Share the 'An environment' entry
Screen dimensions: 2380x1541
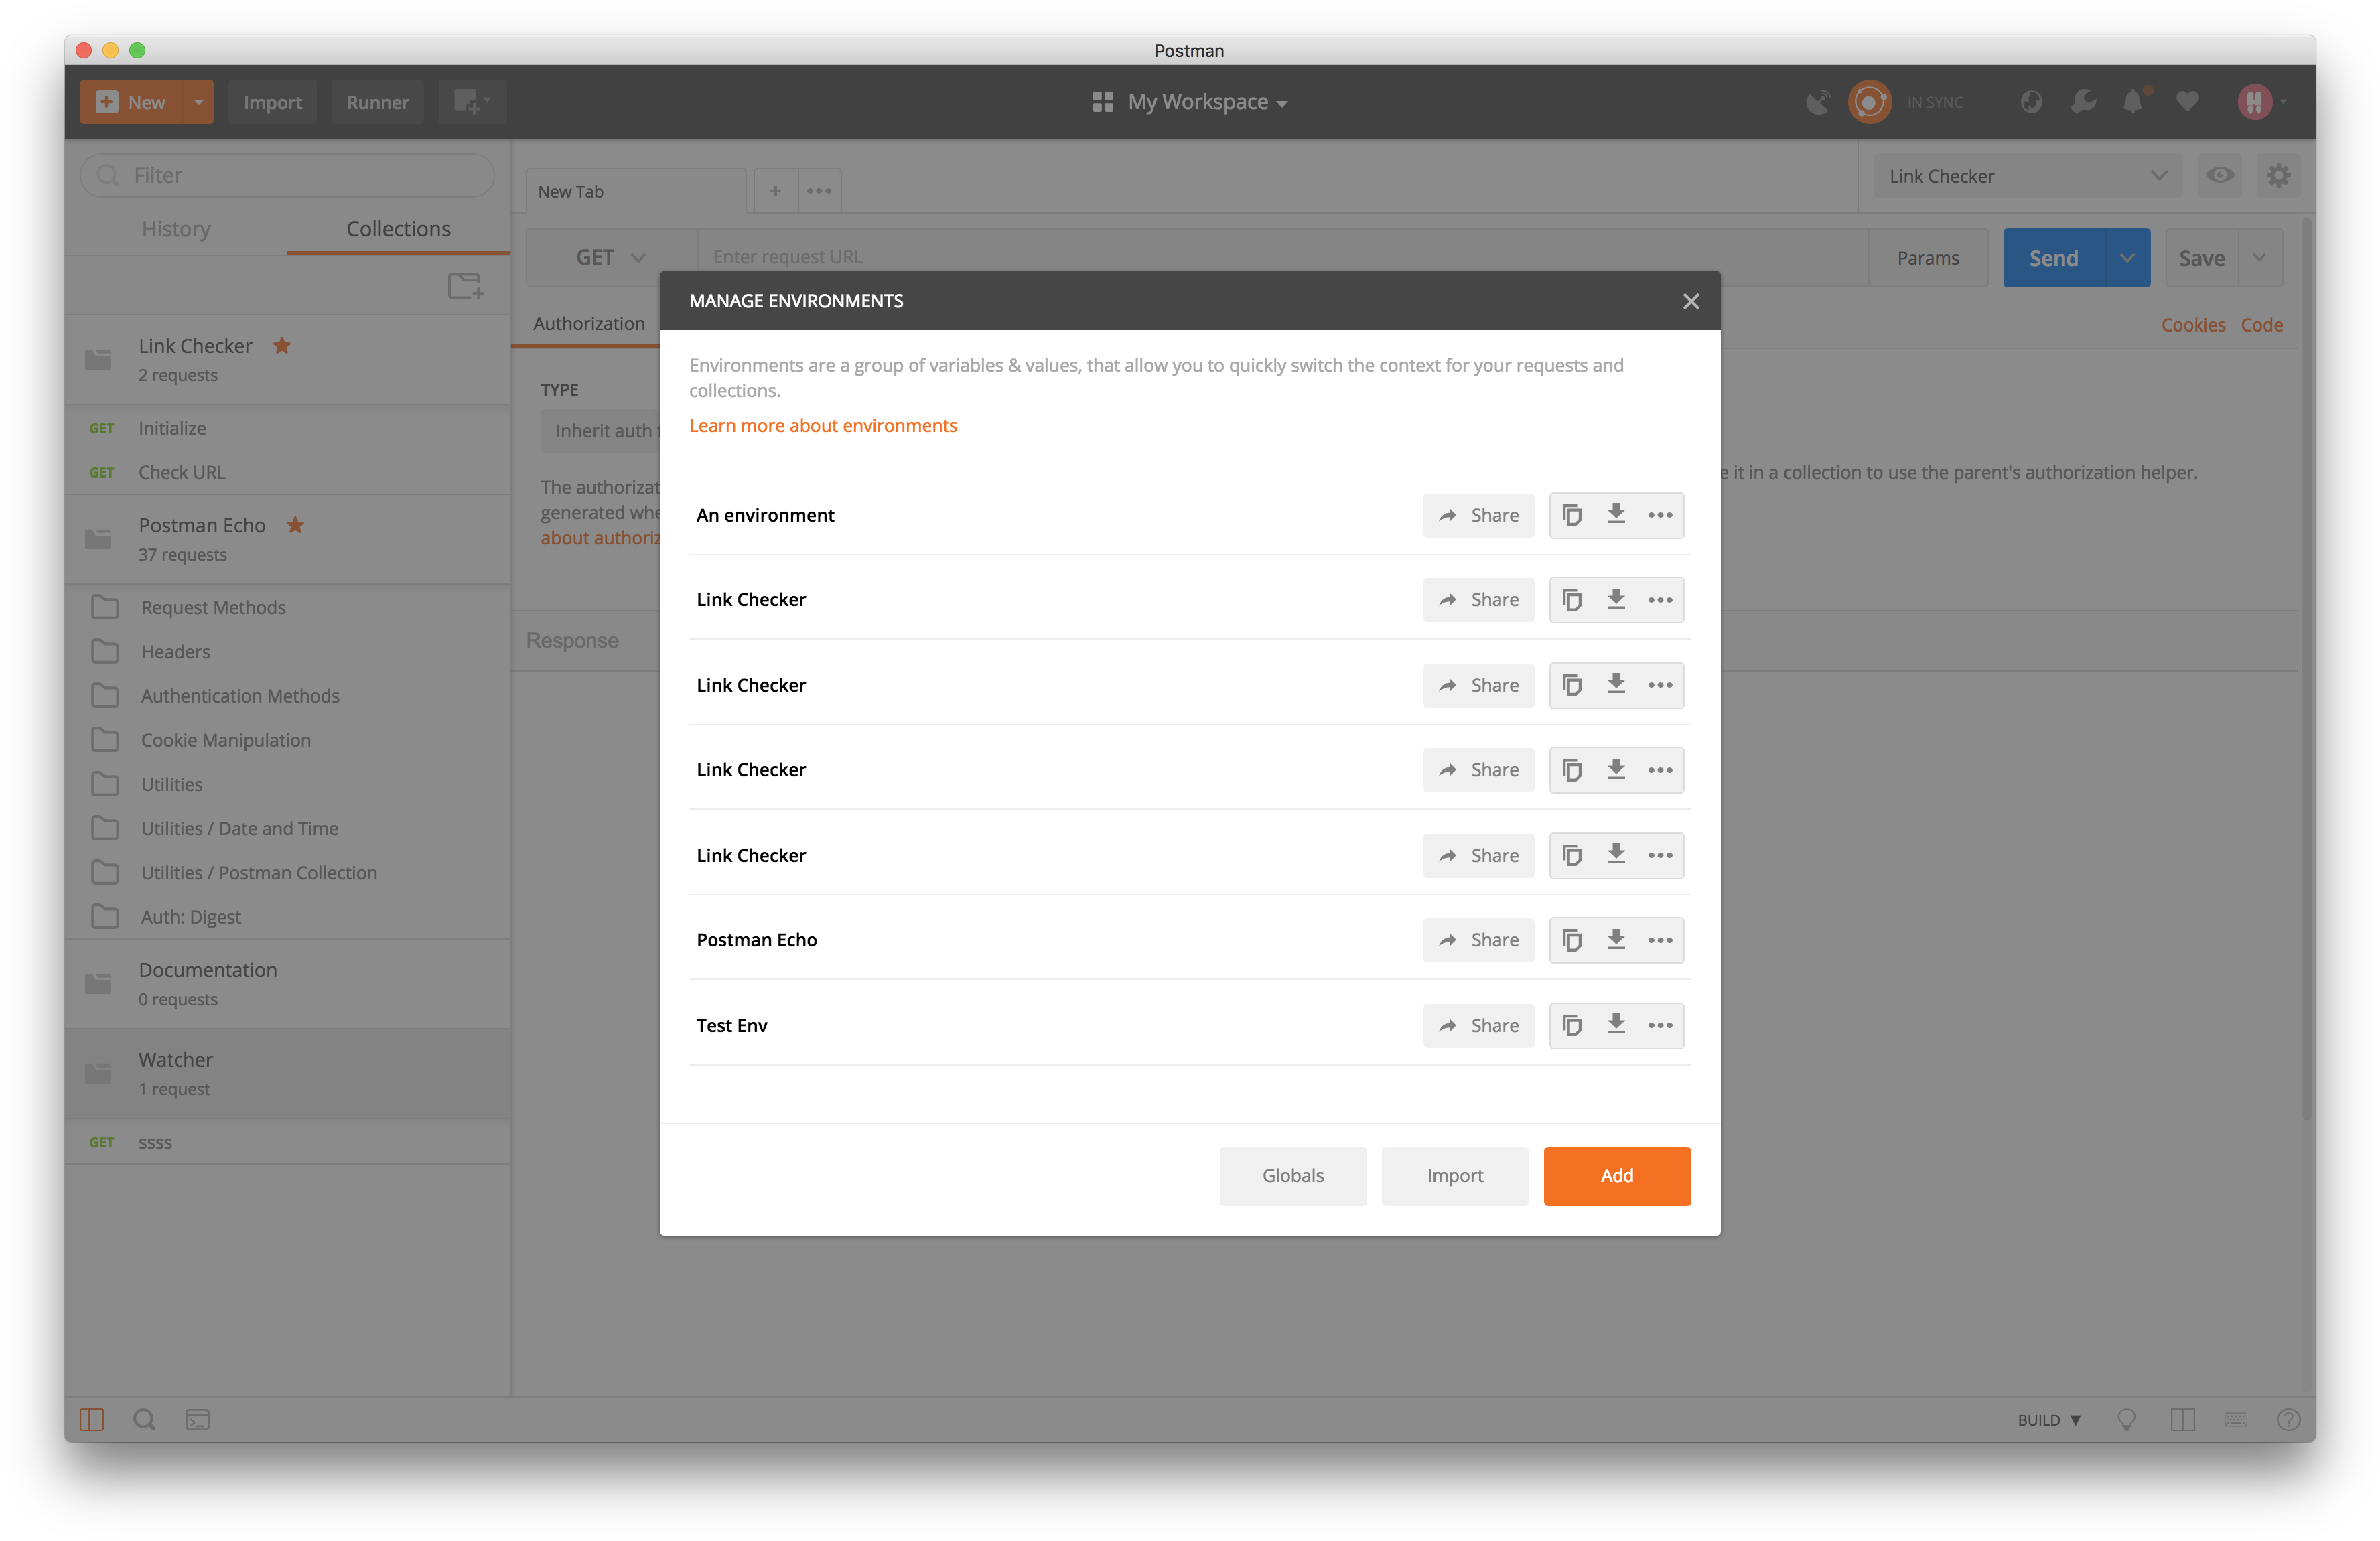coord(1478,515)
